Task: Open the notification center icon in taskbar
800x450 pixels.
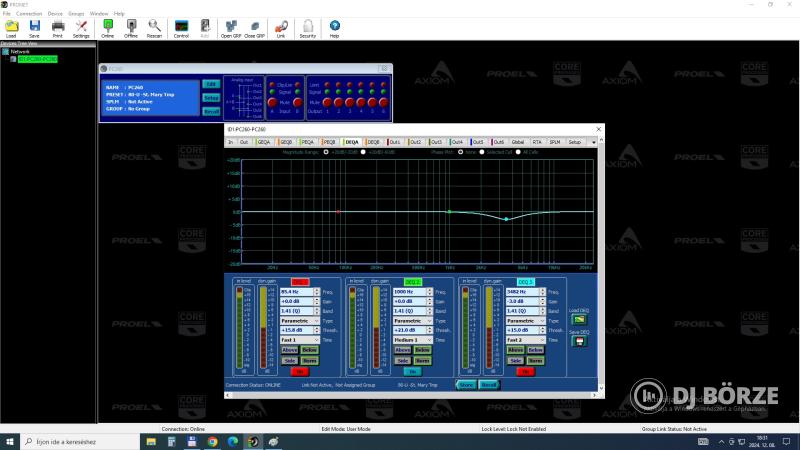Action: tap(786, 442)
